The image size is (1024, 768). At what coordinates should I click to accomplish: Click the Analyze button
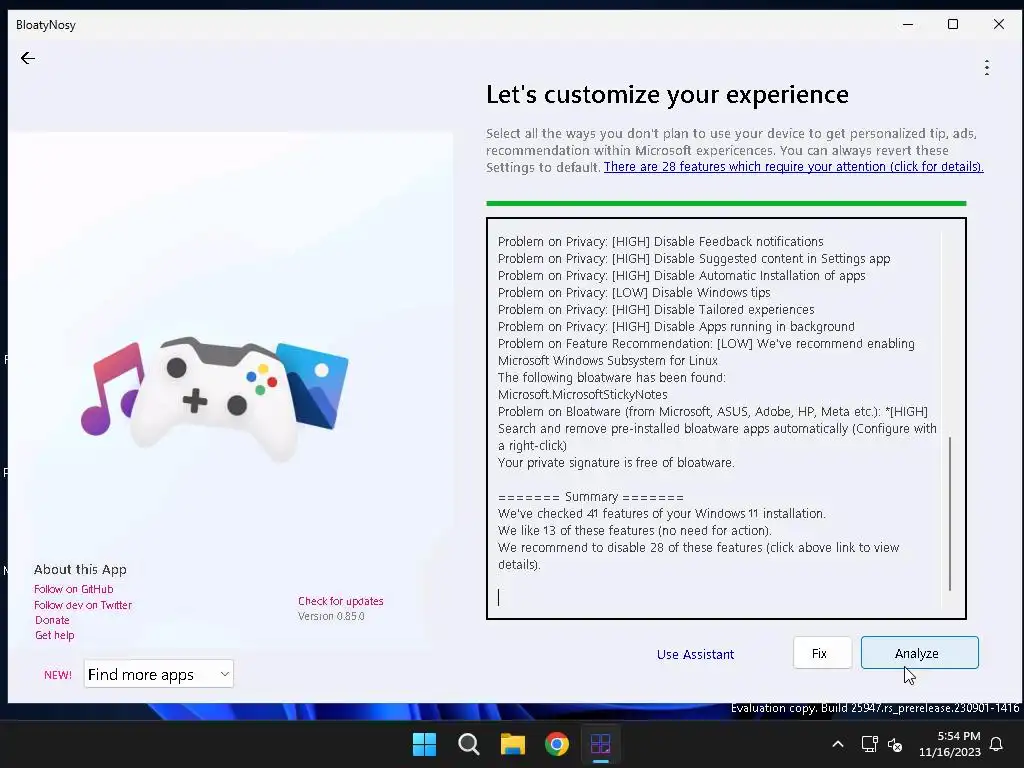(919, 653)
